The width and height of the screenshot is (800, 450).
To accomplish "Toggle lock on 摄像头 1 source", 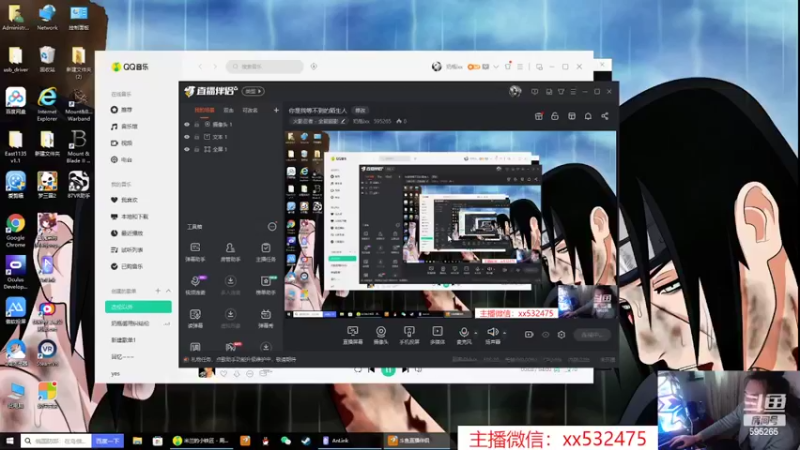I will click(x=196, y=124).
